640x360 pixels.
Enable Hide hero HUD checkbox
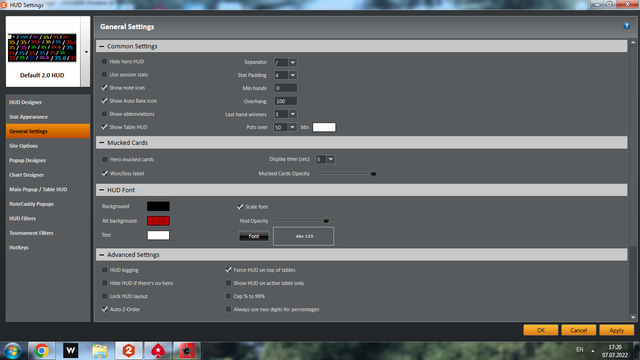(x=104, y=62)
